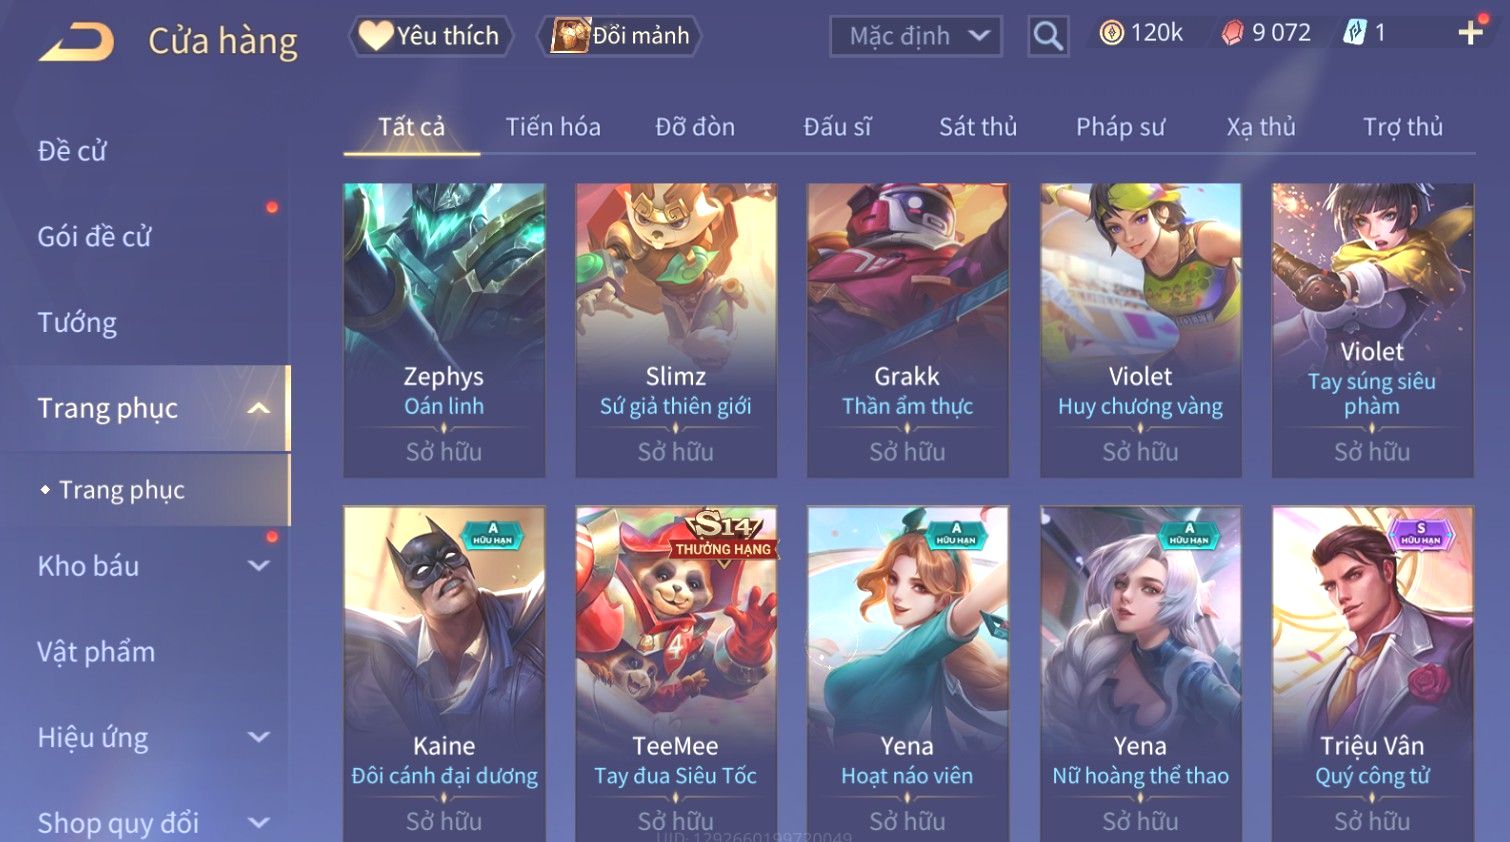Select the Zephys Oán linh skin card
This screenshot has height=842, width=1510.
[x=444, y=329]
